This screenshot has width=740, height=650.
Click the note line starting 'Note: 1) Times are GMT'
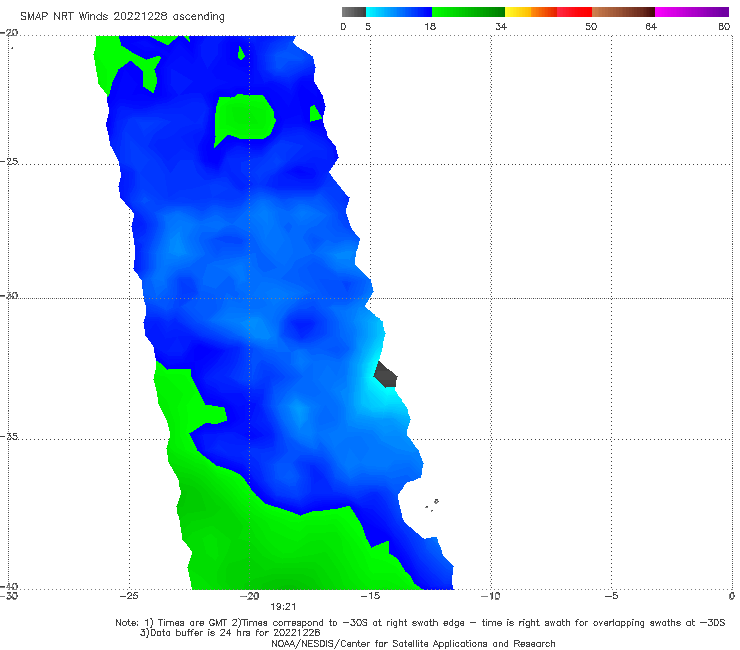(x=420, y=623)
